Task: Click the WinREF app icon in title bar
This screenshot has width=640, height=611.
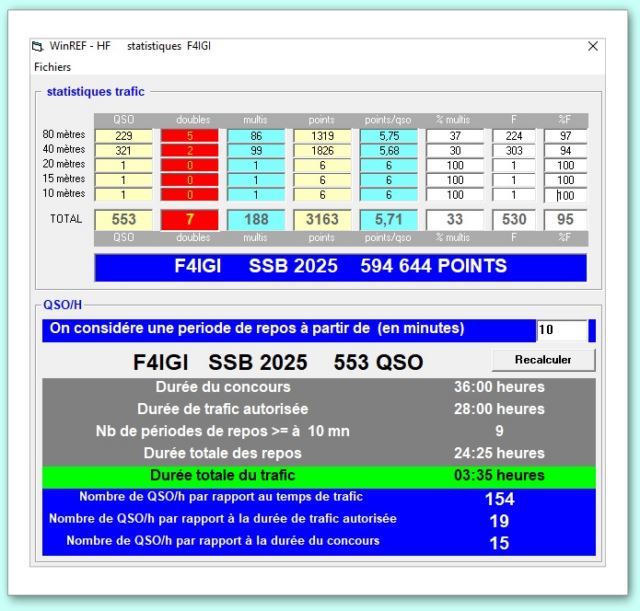Action: click(x=39, y=46)
